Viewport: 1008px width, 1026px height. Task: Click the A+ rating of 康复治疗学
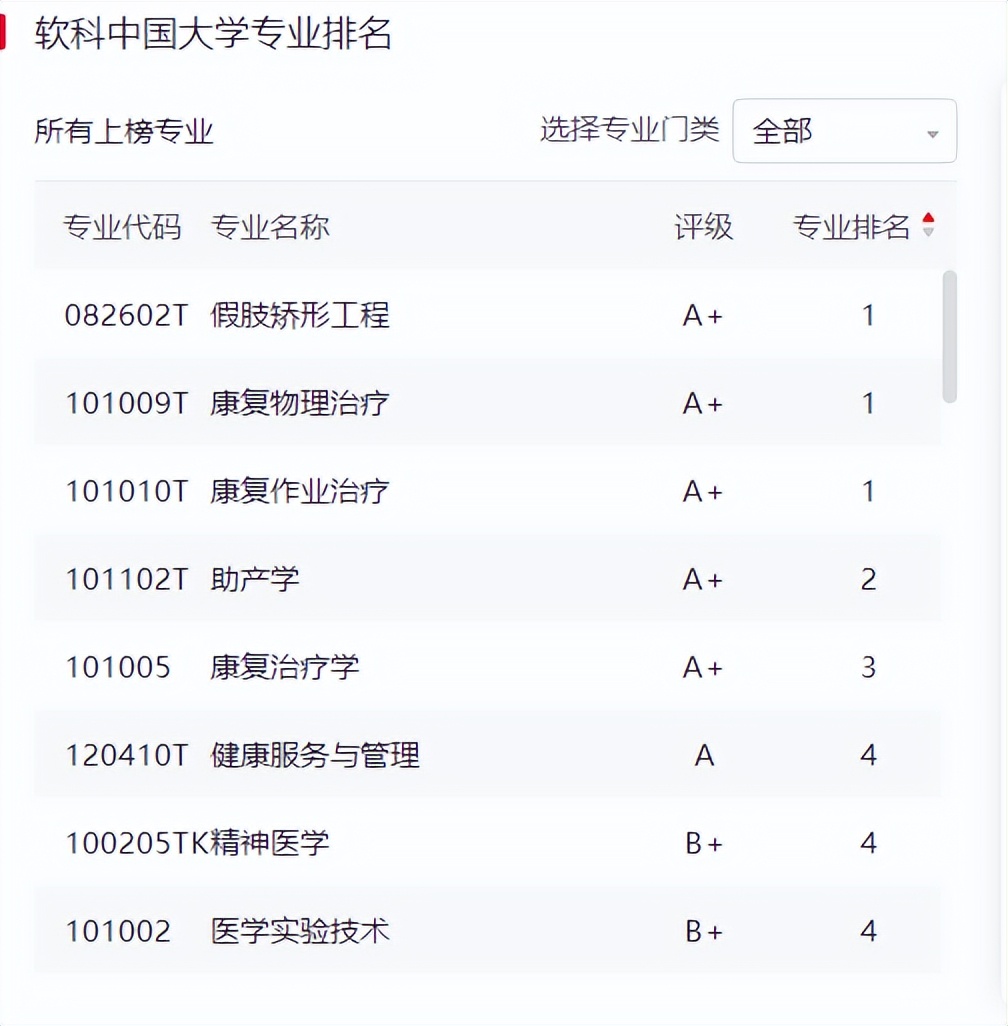click(705, 667)
